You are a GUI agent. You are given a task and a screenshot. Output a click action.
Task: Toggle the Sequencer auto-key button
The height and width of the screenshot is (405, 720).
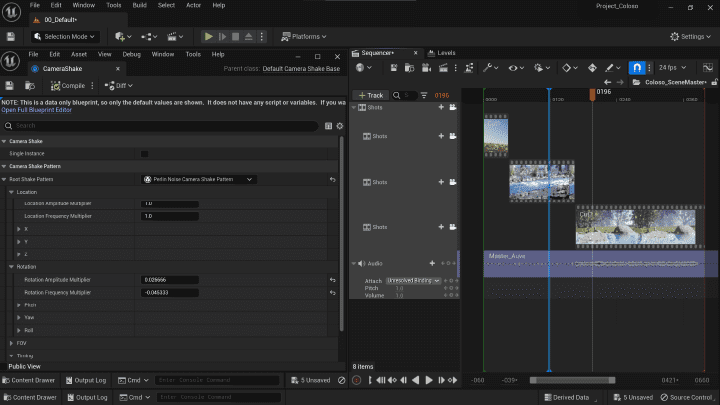click(x=592, y=68)
